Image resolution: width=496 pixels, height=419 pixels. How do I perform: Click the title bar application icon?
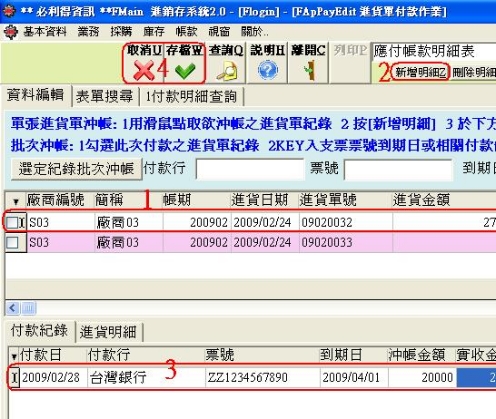point(8,11)
